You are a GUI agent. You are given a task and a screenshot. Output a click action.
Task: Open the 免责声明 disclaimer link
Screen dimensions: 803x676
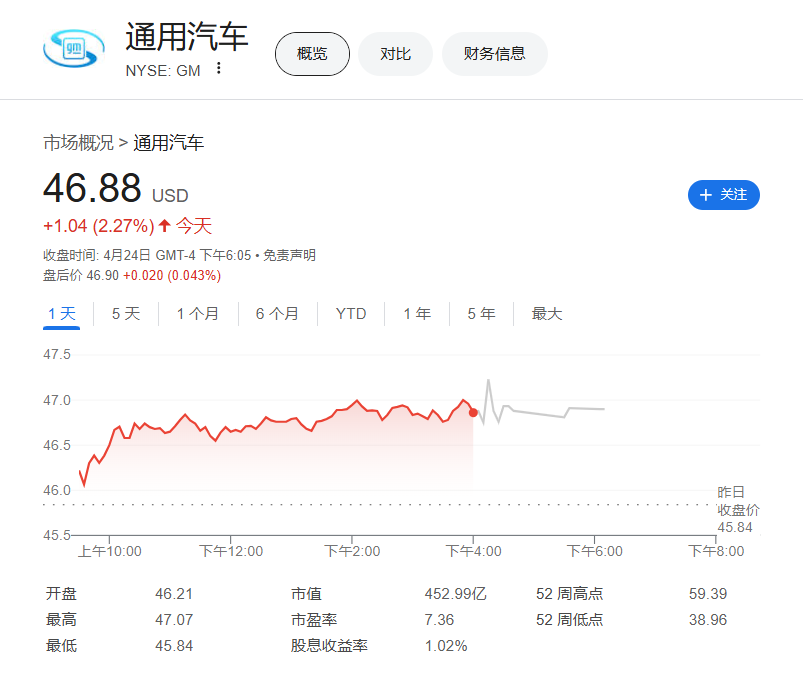coord(289,255)
